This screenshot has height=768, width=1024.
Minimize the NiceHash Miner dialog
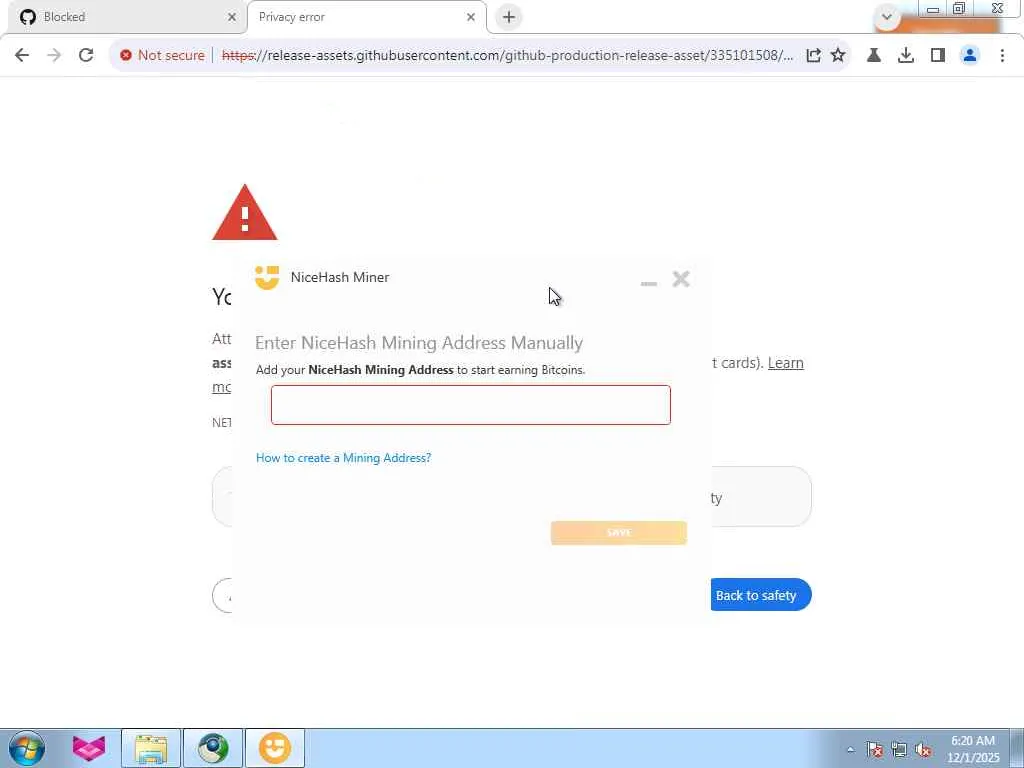pyautogui.click(x=648, y=283)
